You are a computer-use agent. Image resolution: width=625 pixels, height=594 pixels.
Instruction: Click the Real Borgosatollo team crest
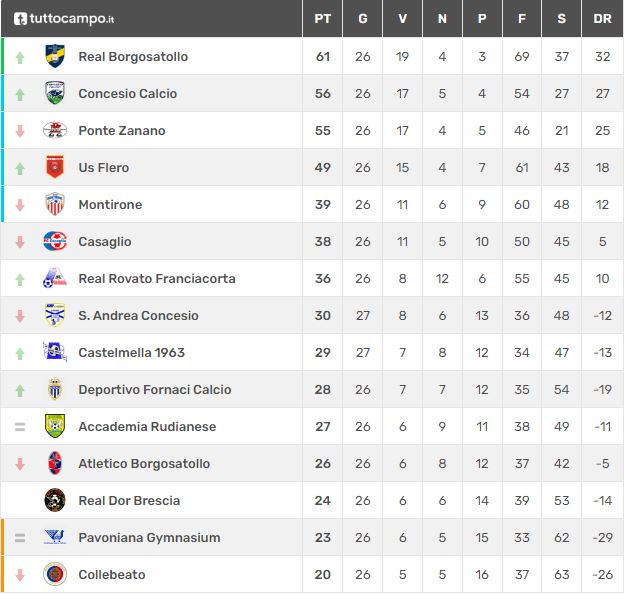coord(55,56)
